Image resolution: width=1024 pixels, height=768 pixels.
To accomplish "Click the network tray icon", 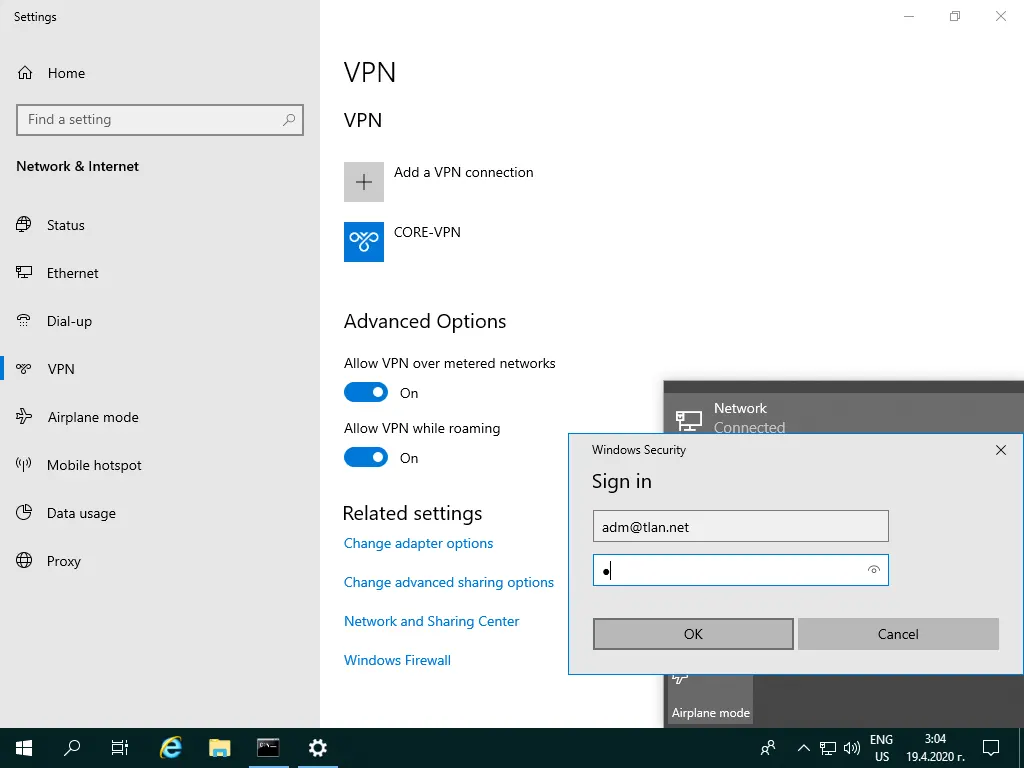I will tap(828, 748).
